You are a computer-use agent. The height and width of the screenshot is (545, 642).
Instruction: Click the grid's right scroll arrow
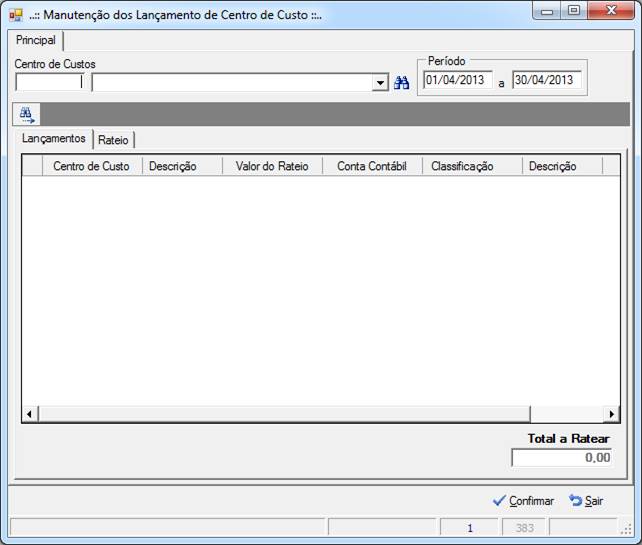pos(612,414)
